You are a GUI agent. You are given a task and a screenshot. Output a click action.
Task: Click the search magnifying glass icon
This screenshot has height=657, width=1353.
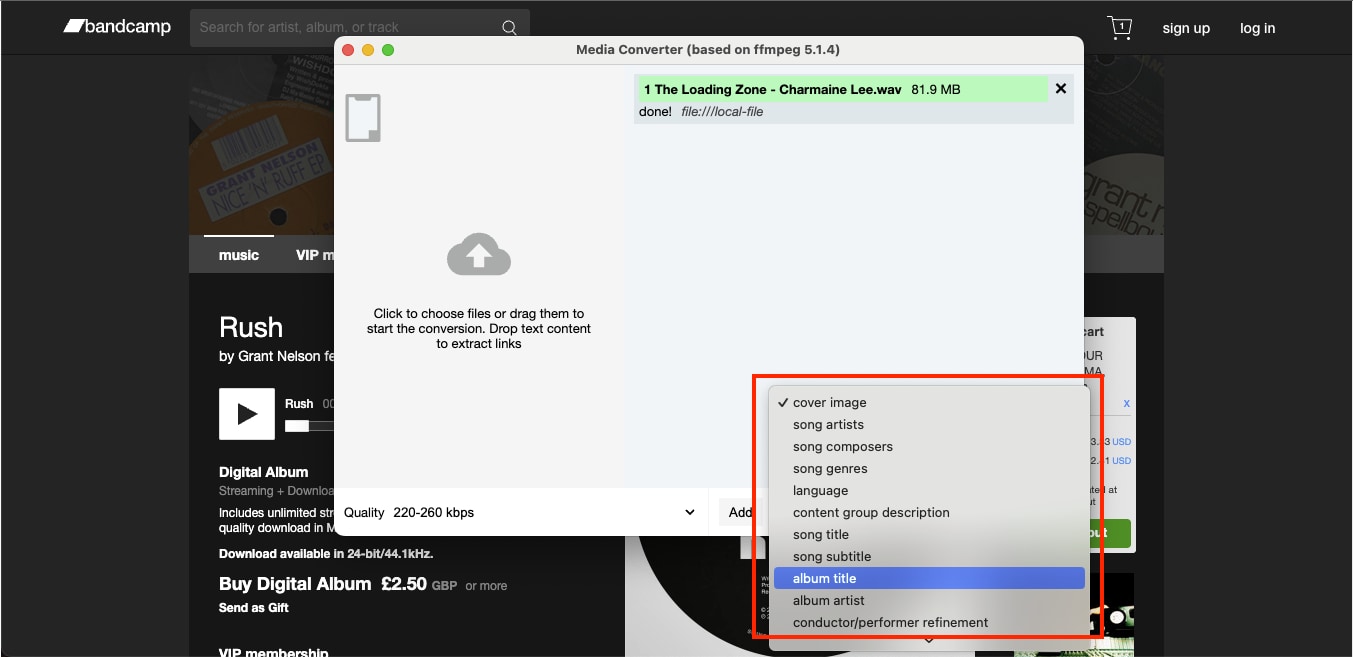(509, 26)
